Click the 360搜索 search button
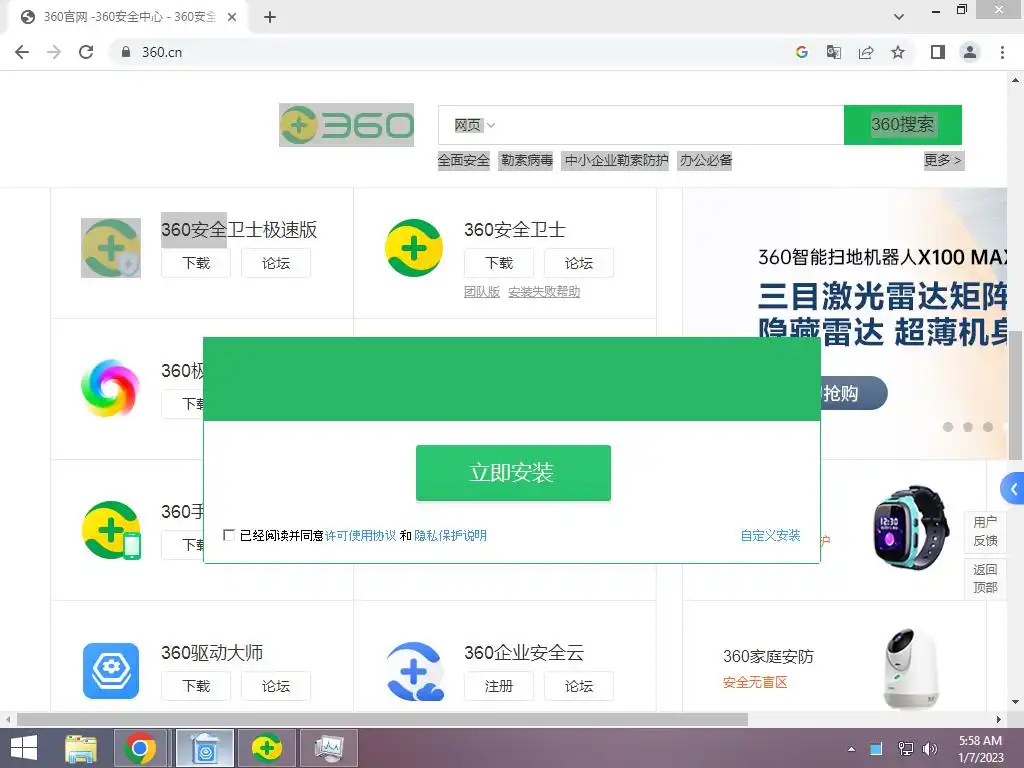Image resolution: width=1024 pixels, height=768 pixels. point(903,125)
